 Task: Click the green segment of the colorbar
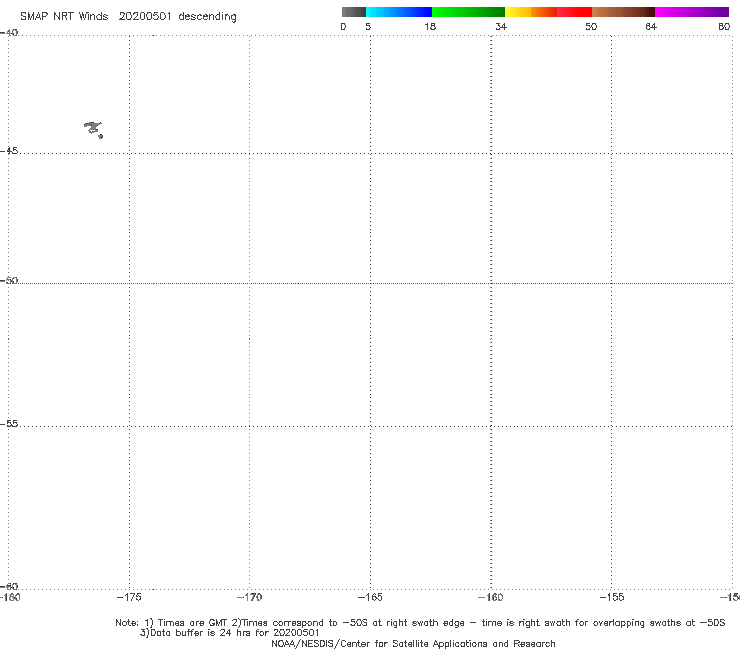pyautogui.click(x=468, y=12)
